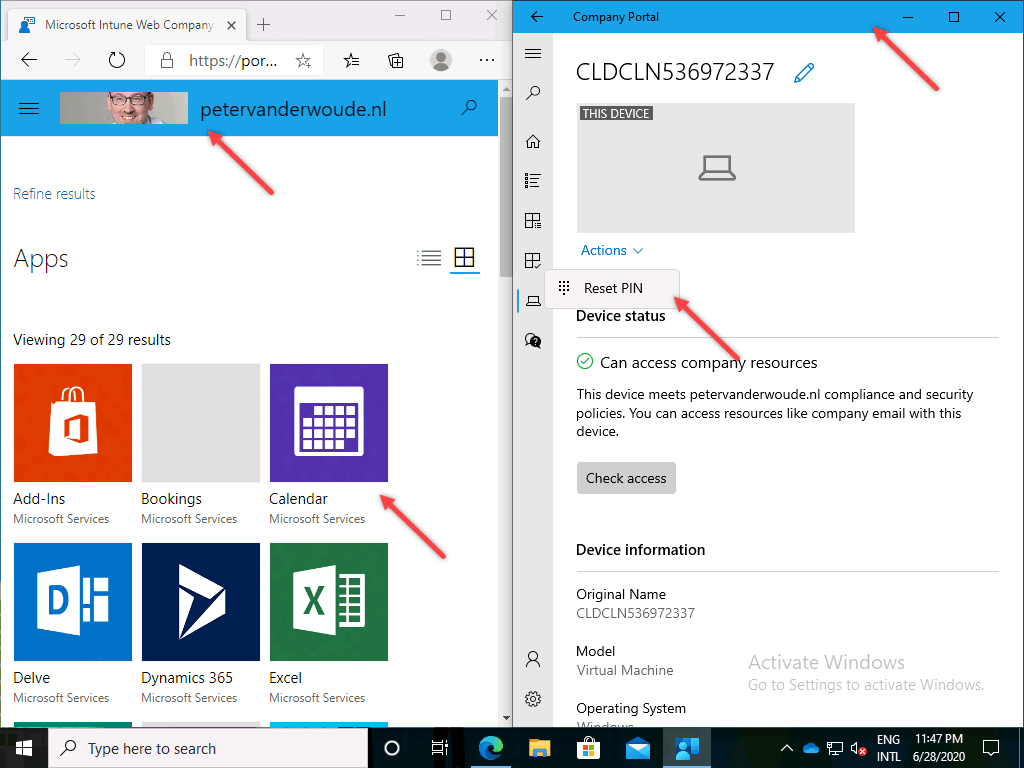Open the Home icon in Company Portal sidebar
1024x768 pixels.
click(x=533, y=141)
